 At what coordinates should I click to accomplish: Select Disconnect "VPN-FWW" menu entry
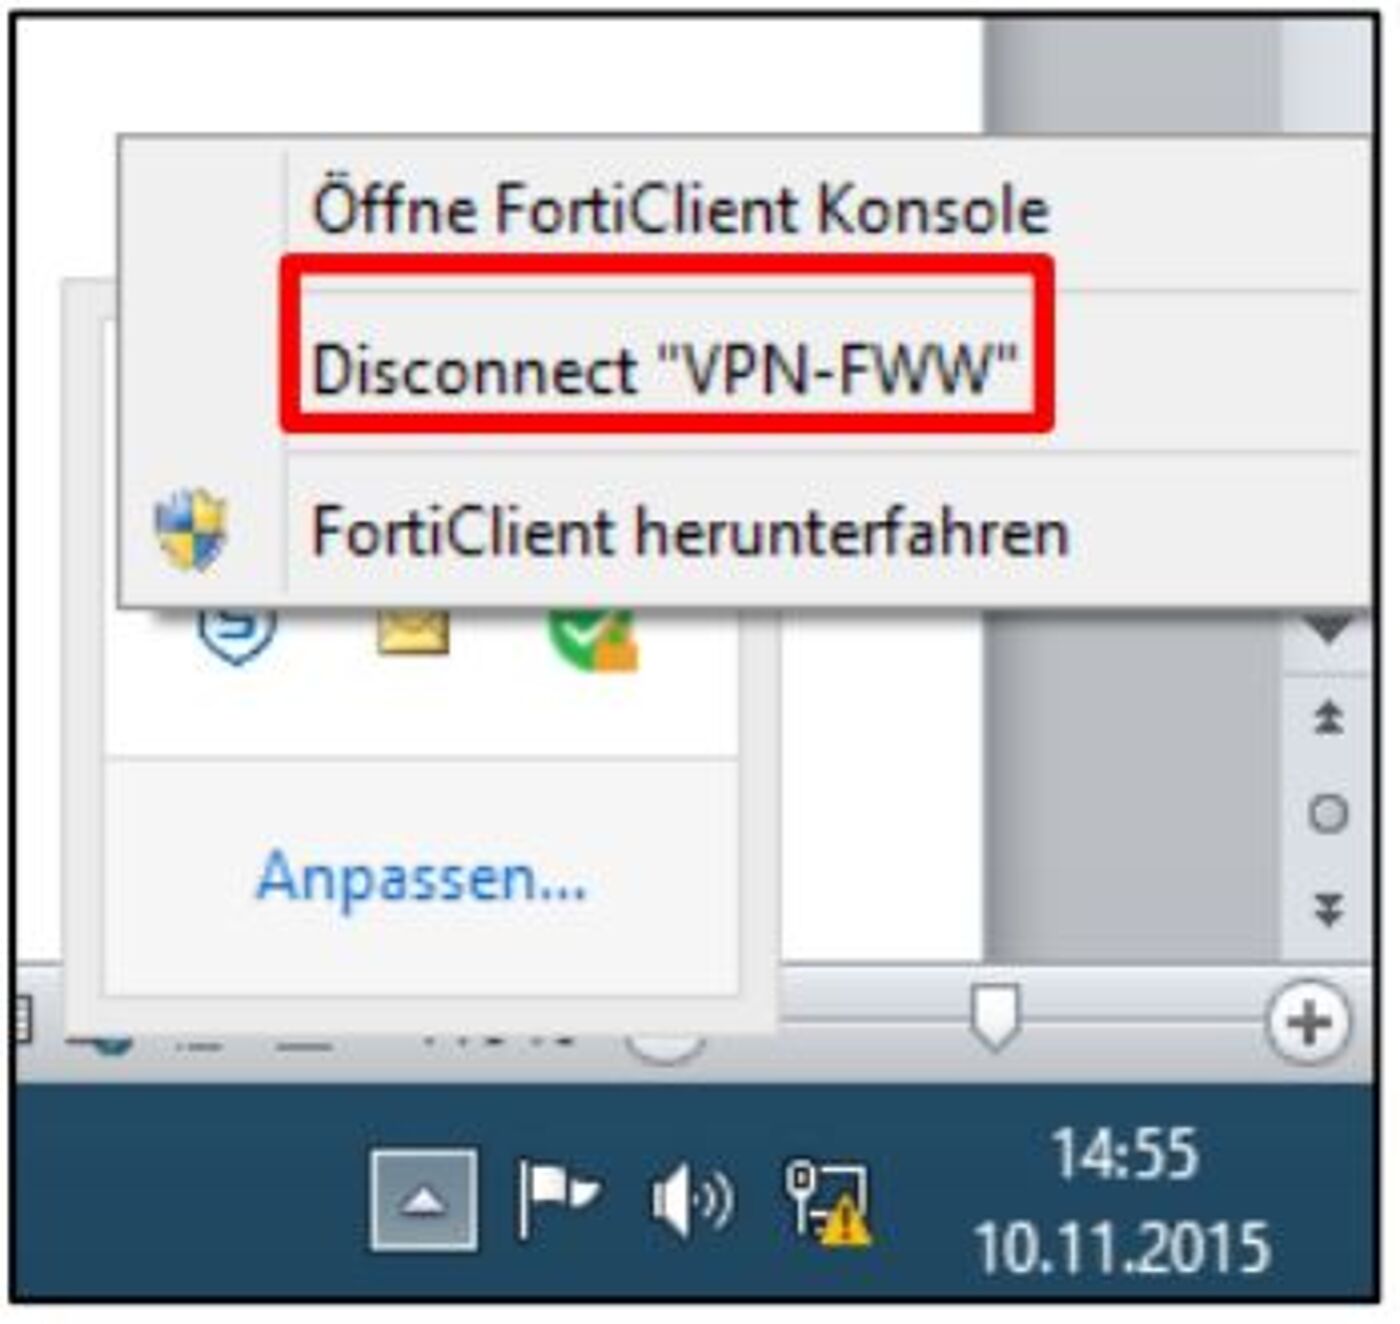[664, 369]
